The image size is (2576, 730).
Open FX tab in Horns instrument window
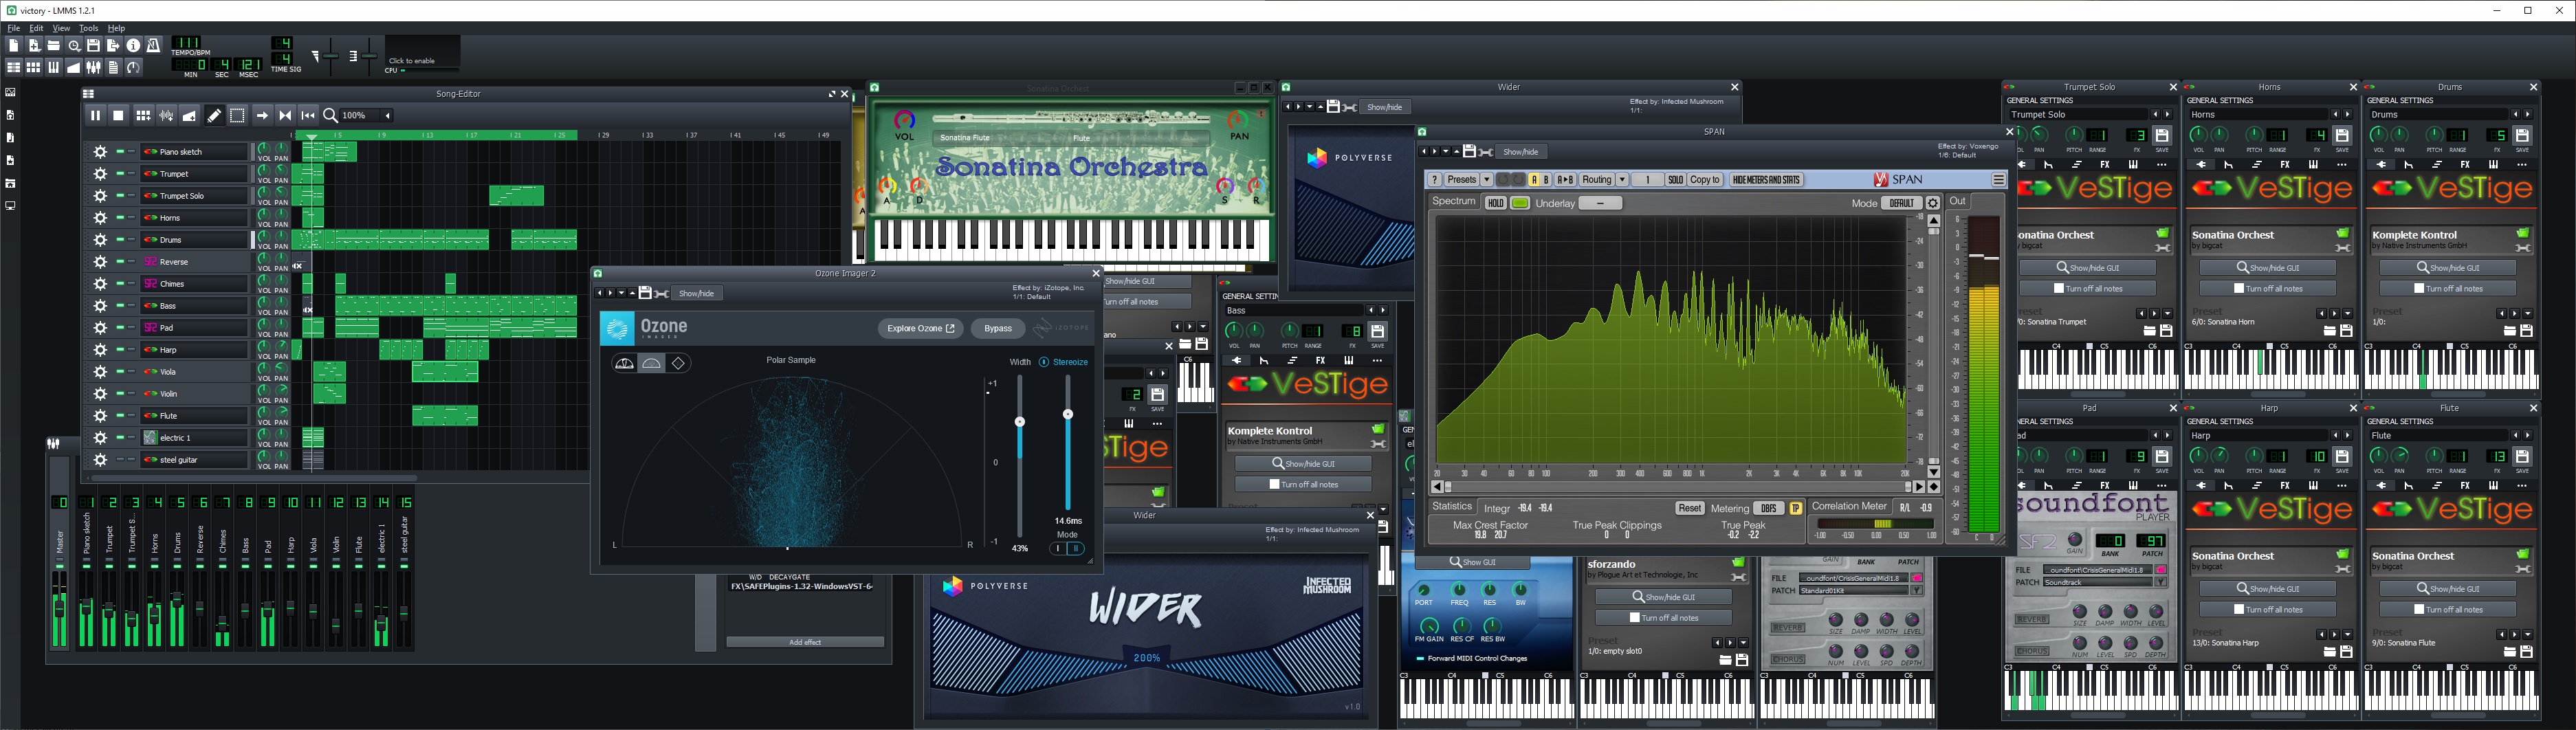coord(2285,165)
